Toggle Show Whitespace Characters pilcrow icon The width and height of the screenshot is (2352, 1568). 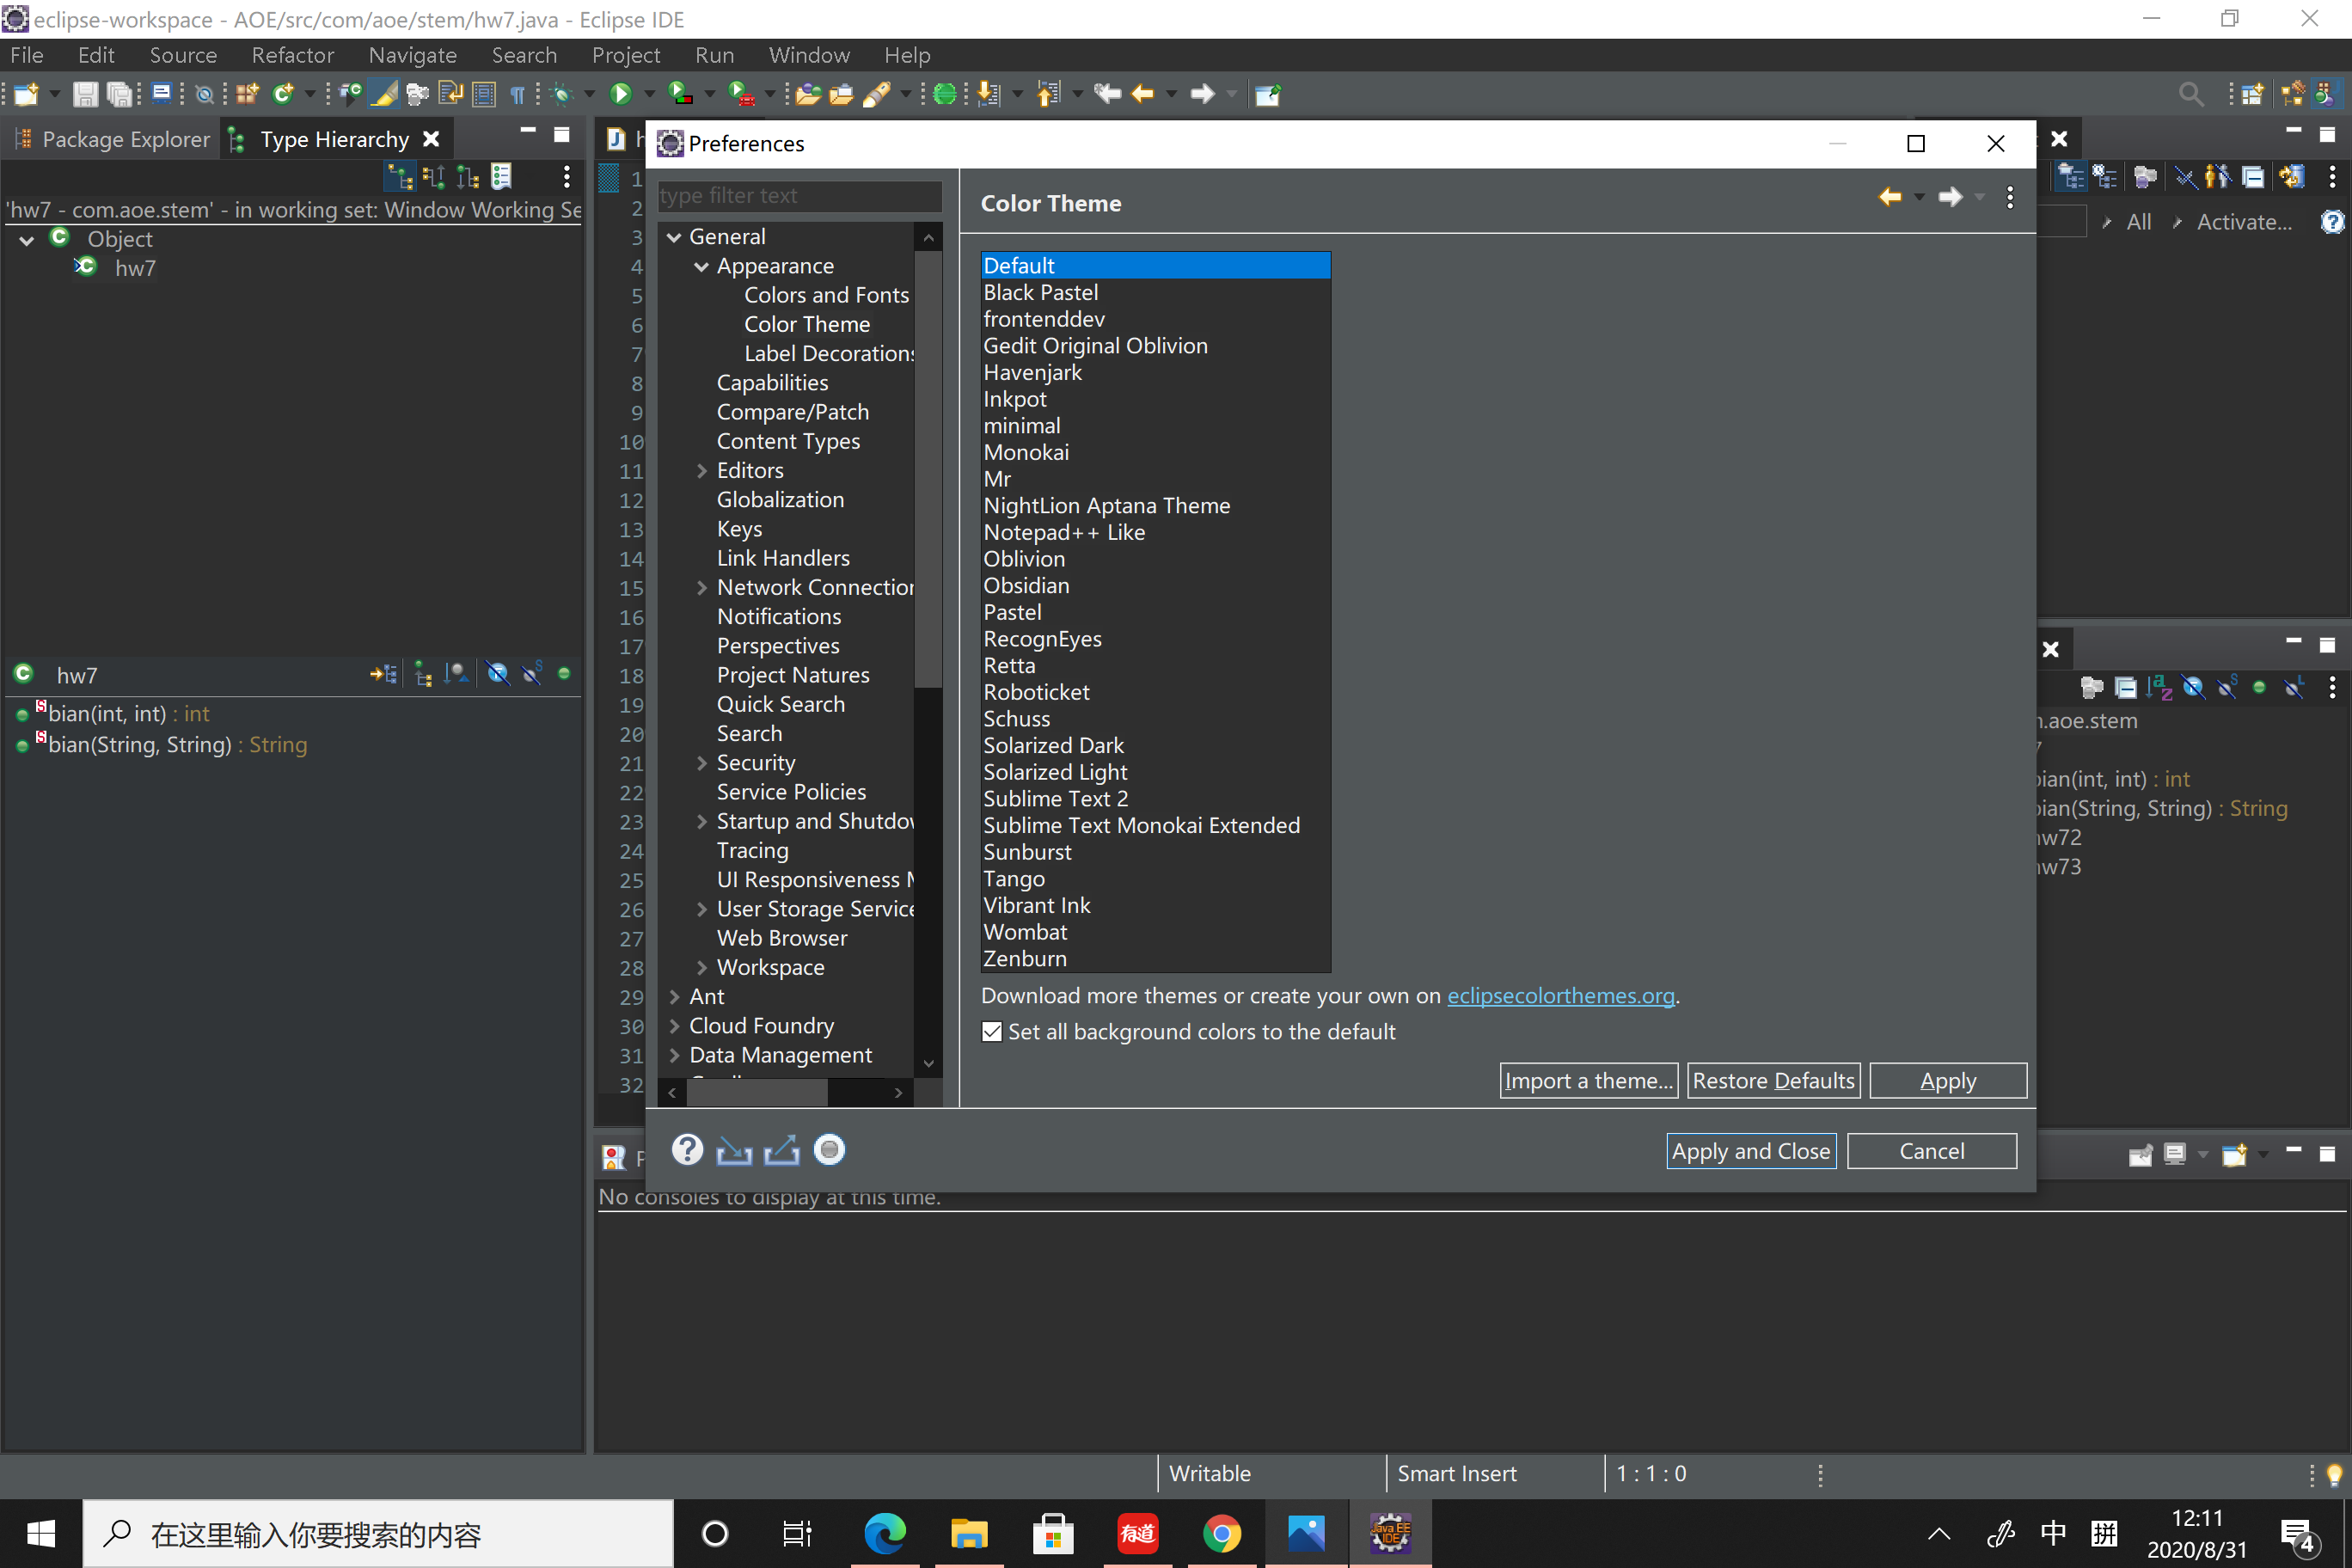point(517,94)
